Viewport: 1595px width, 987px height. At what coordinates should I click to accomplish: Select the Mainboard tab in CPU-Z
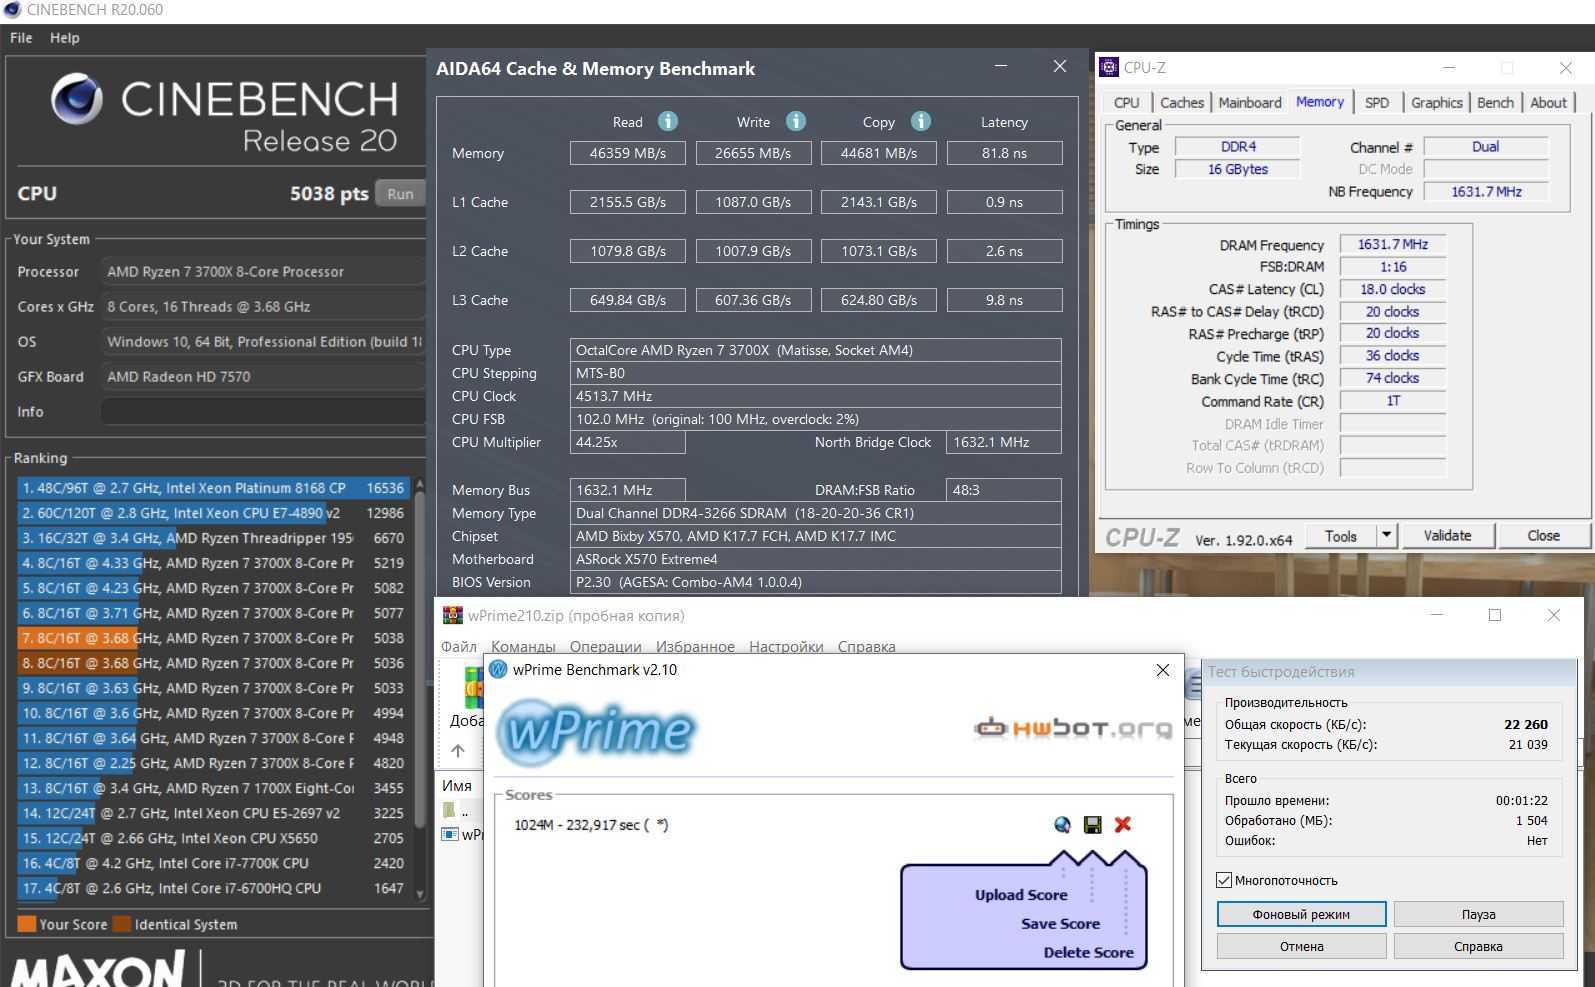1249,103
